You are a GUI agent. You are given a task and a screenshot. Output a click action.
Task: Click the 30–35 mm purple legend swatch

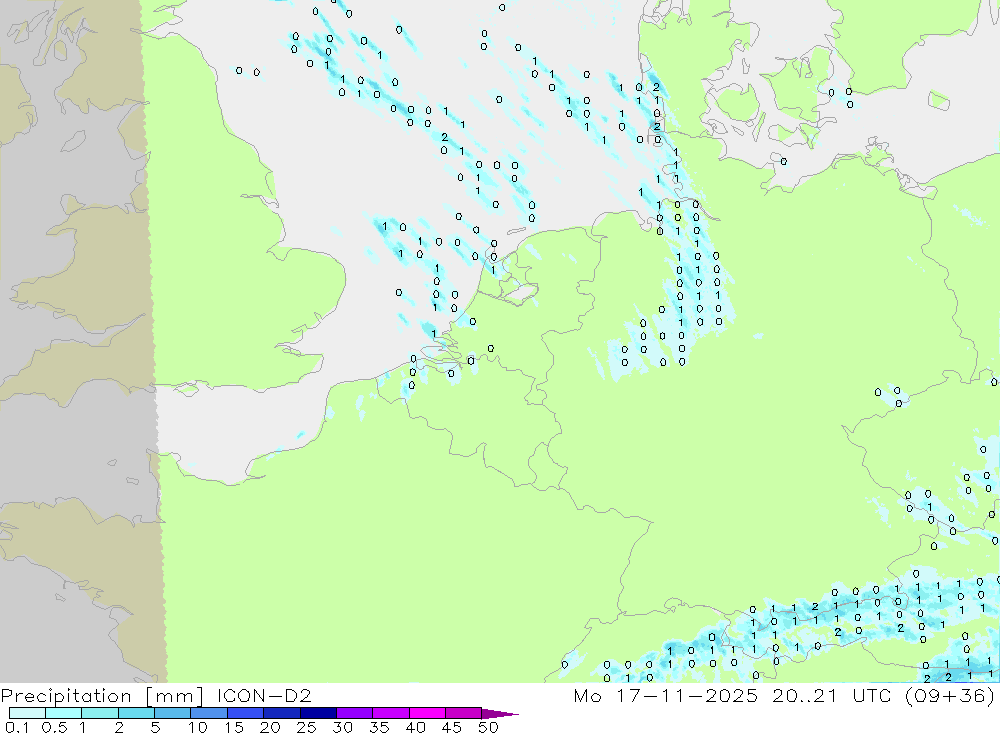tap(354, 713)
